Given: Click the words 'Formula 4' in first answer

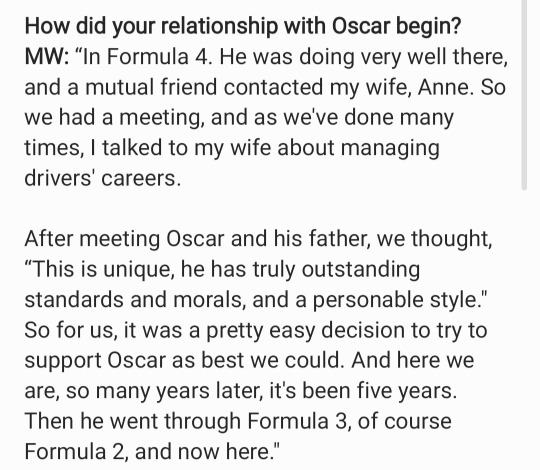Looking at the screenshot, I should point(157,57).
